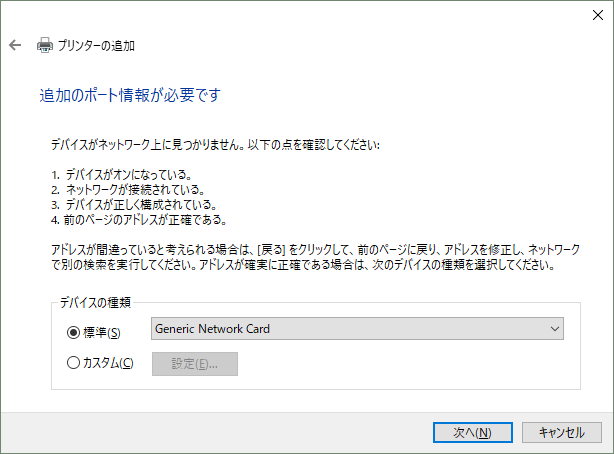614x454 pixels.
Task: Click the キャンセル button
Action: pos(561,432)
